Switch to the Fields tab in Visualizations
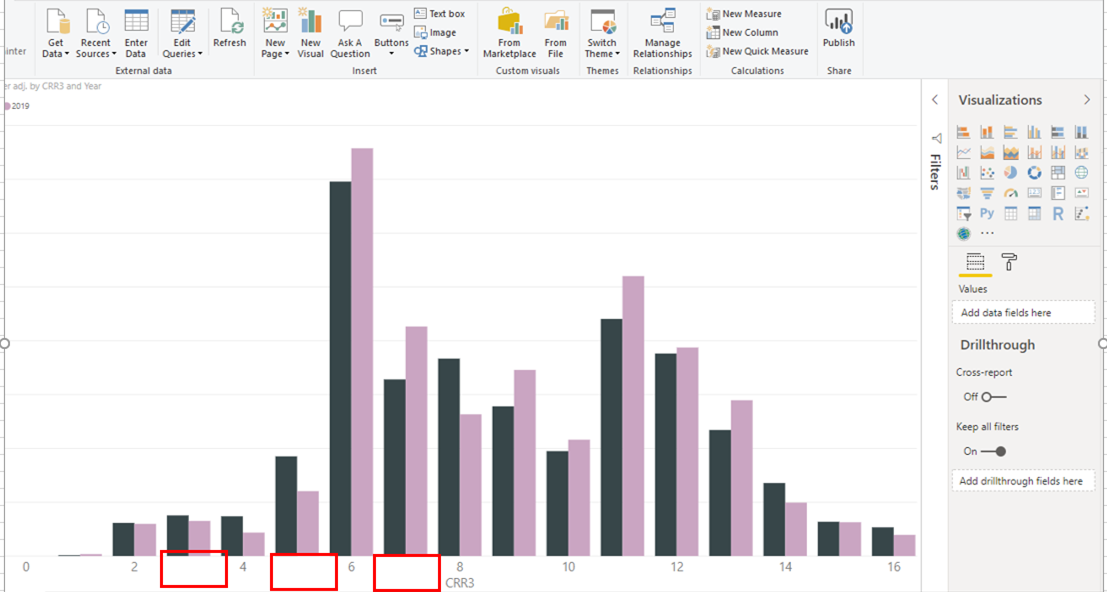Image resolution: width=1107 pixels, height=592 pixels. [x=975, y=262]
